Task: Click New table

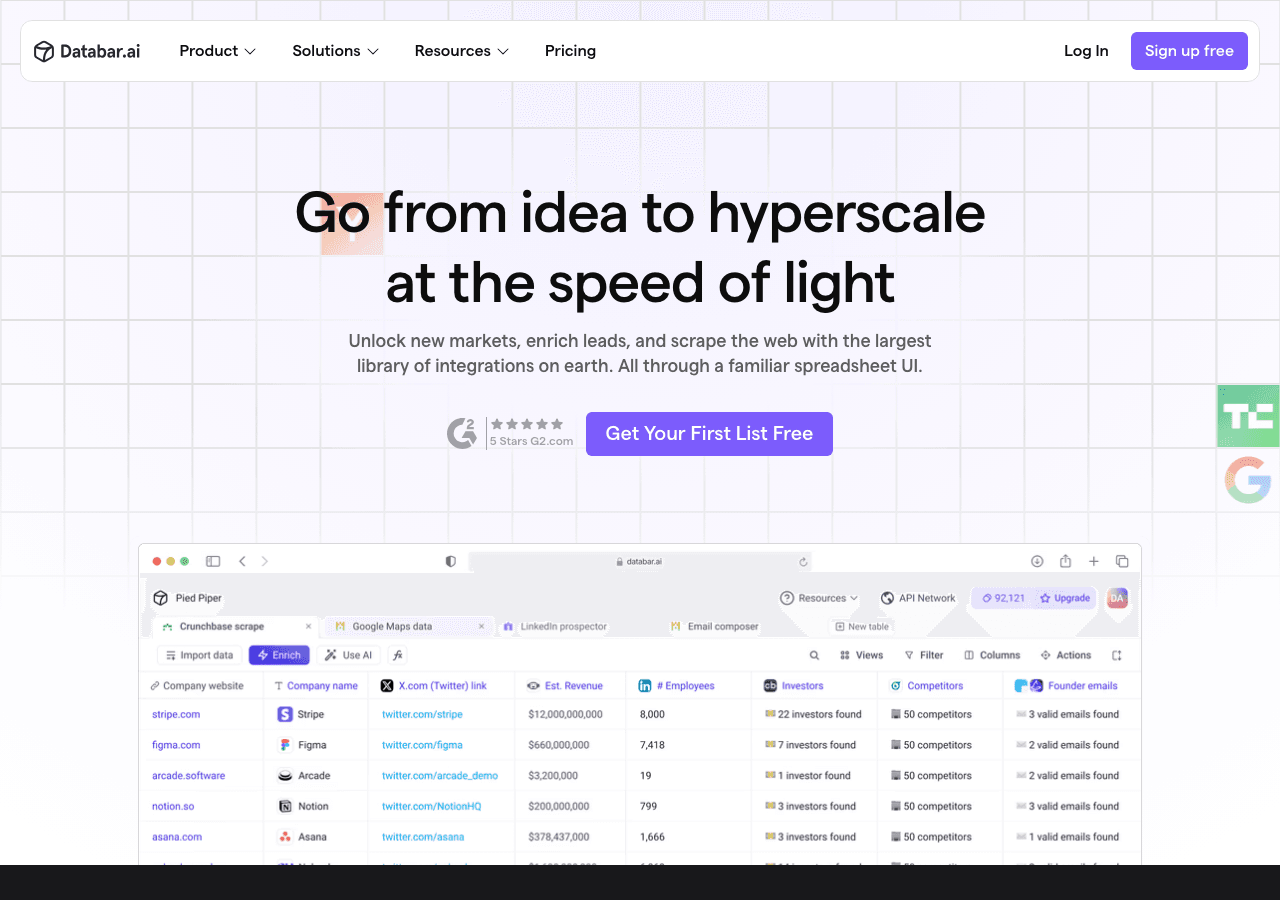Action: point(862,627)
